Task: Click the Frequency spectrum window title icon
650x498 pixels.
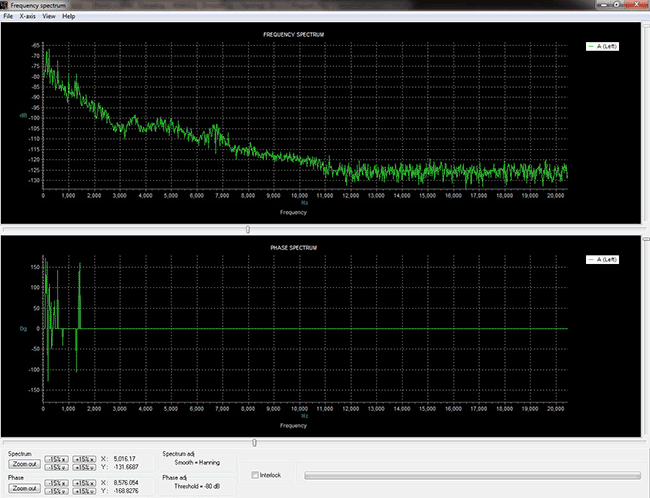Action: point(5,5)
